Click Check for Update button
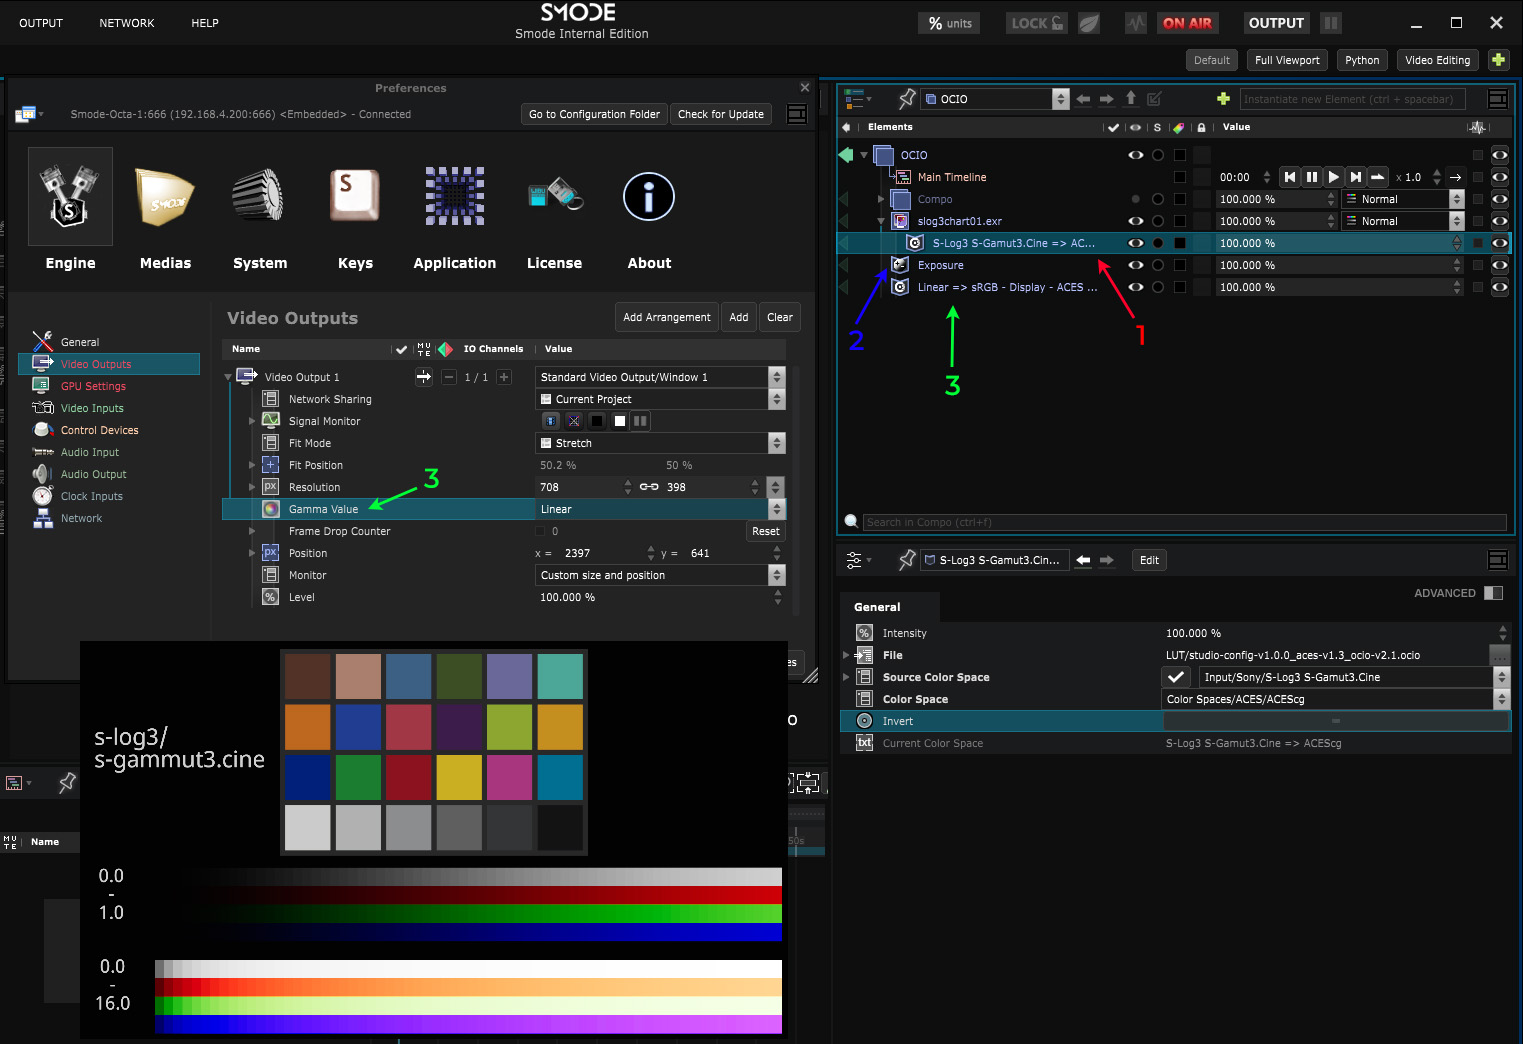The width and height of the screenshot is (1523, 1044). coord(720,114)
